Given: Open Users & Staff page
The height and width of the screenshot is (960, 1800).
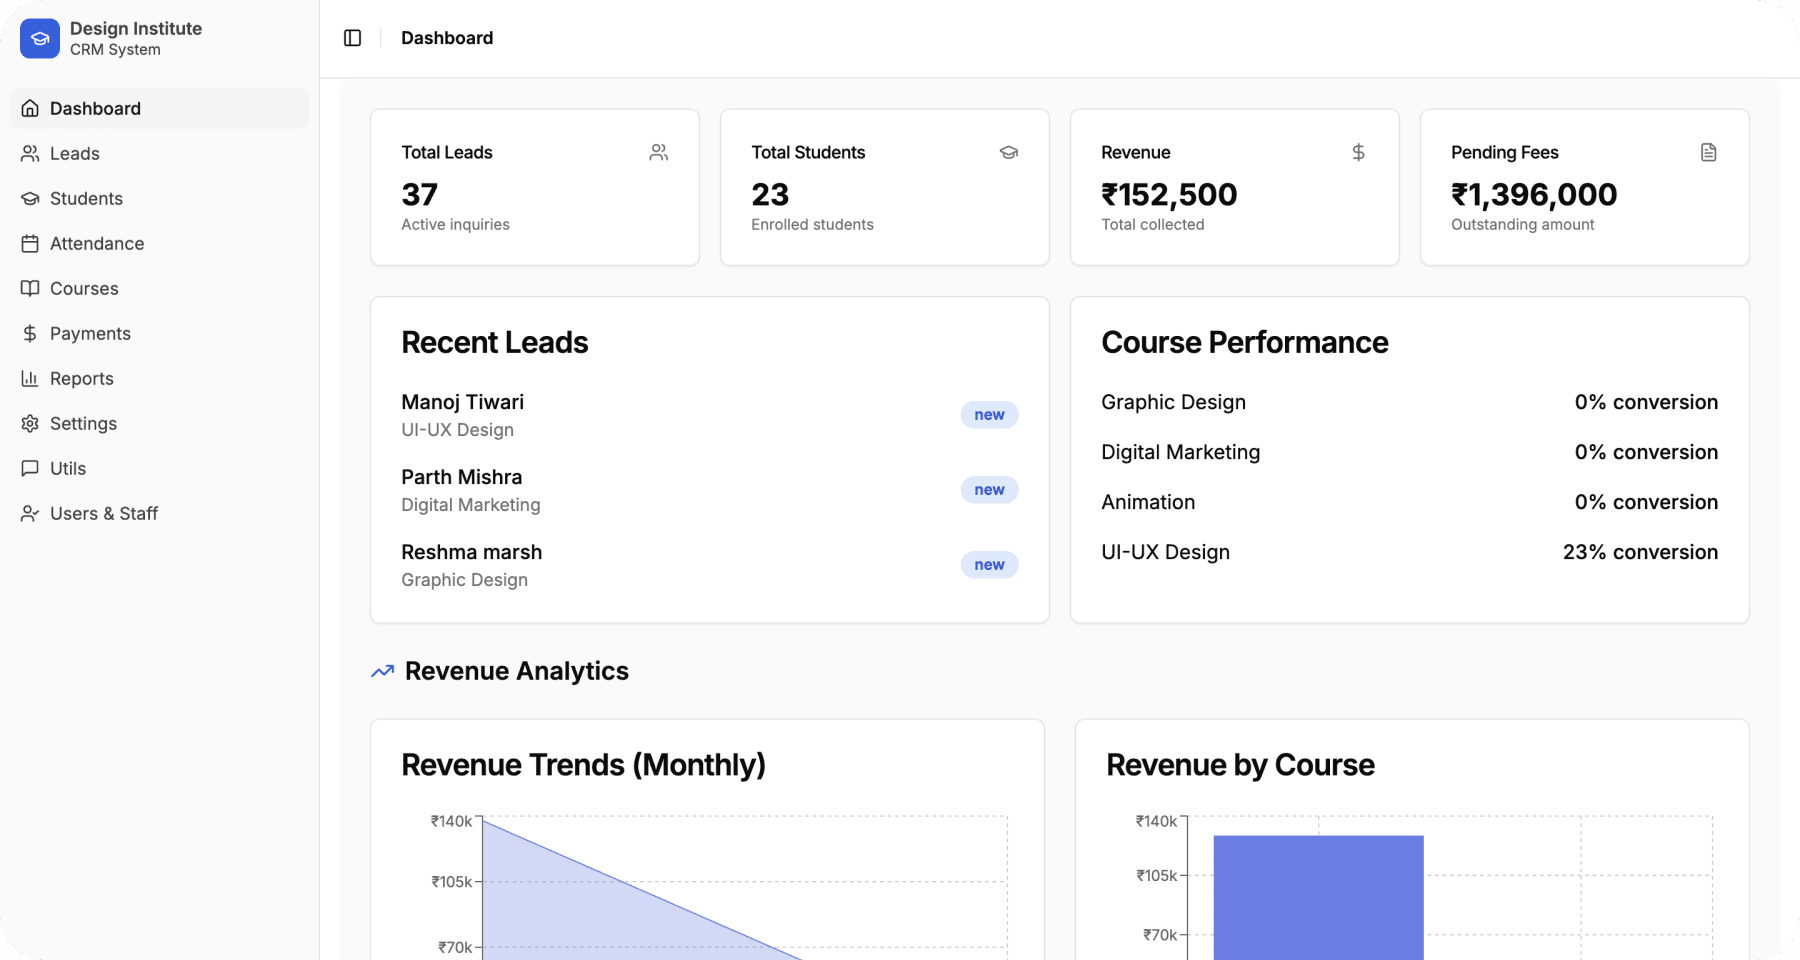Looking at the screenshot, I should [104, 514].
